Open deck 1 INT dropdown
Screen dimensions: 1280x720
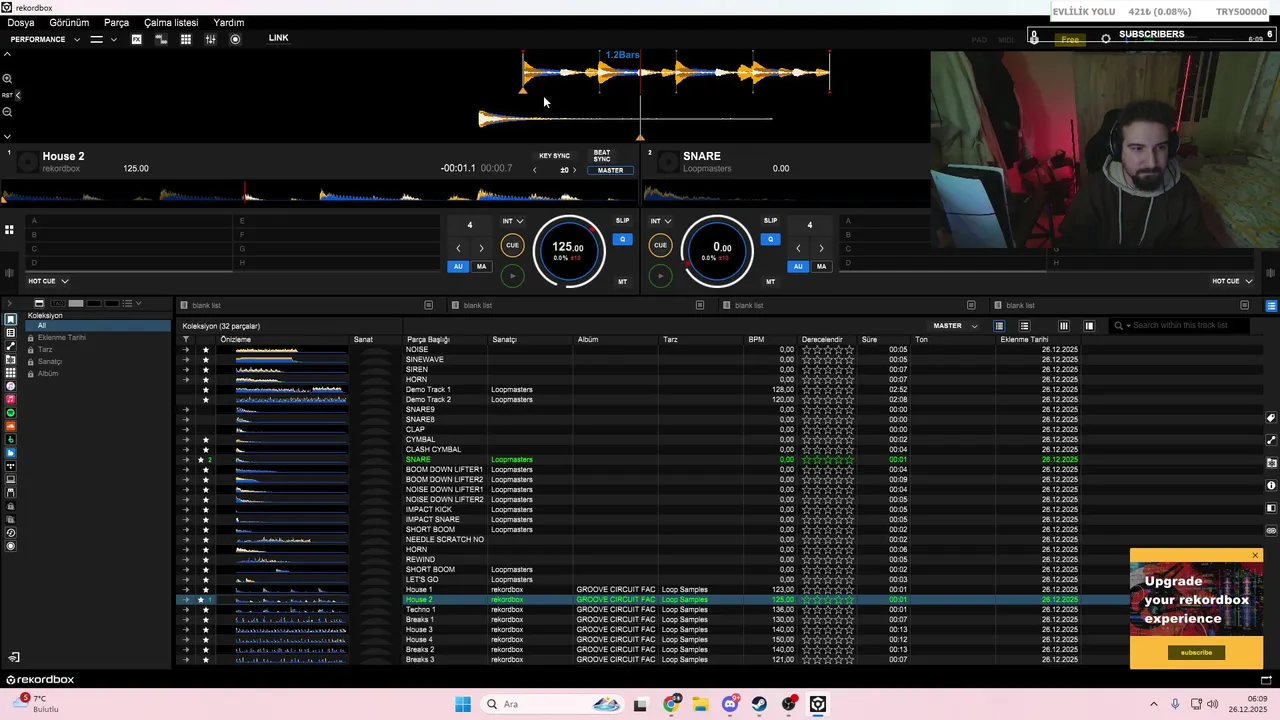coord(513,221)
